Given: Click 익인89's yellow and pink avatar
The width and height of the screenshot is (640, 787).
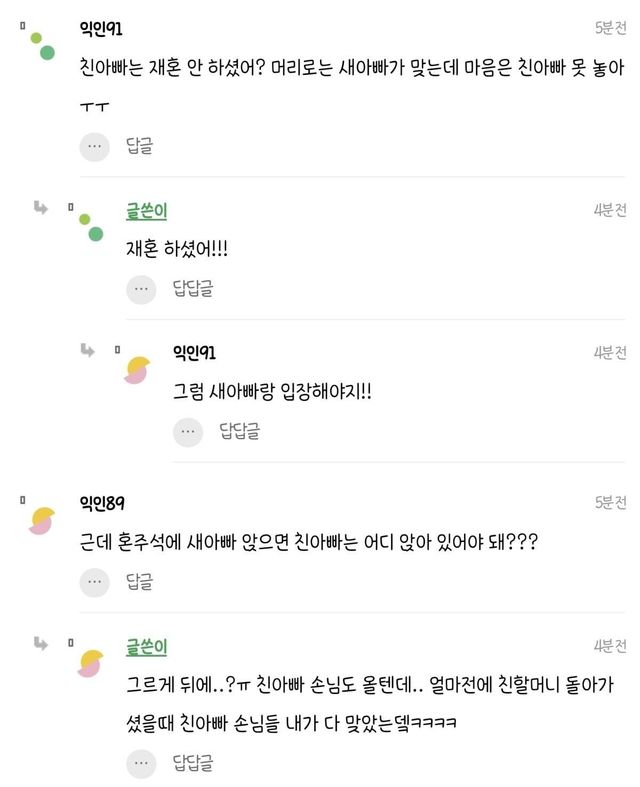Looking at the screenshot, I should click(41, 520).
